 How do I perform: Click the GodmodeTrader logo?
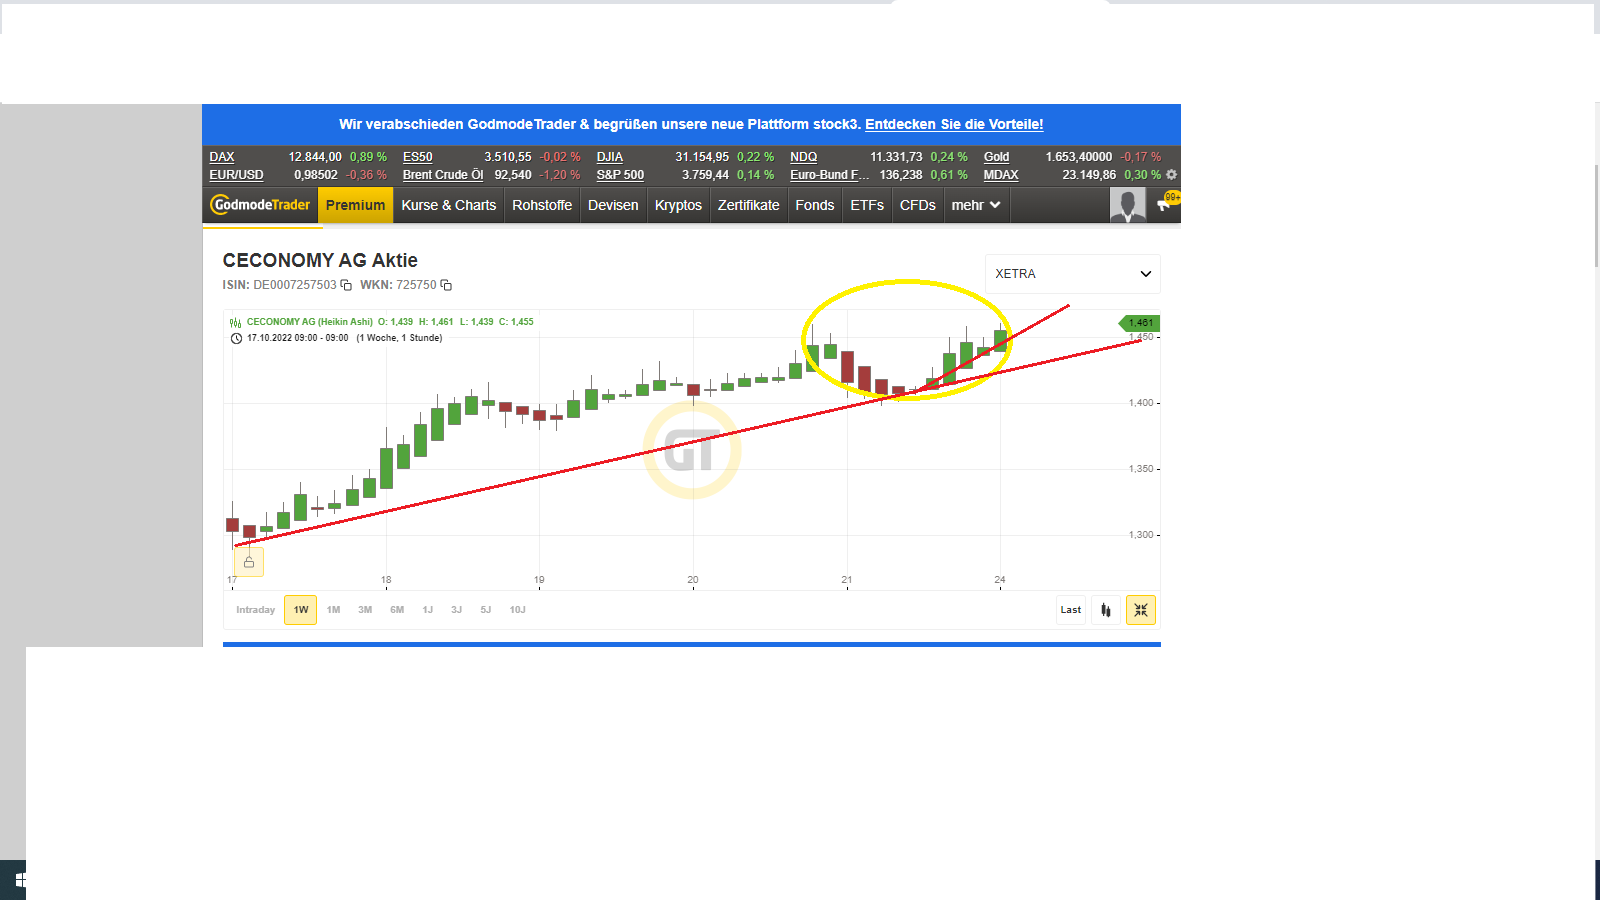[x=261, y=205]
